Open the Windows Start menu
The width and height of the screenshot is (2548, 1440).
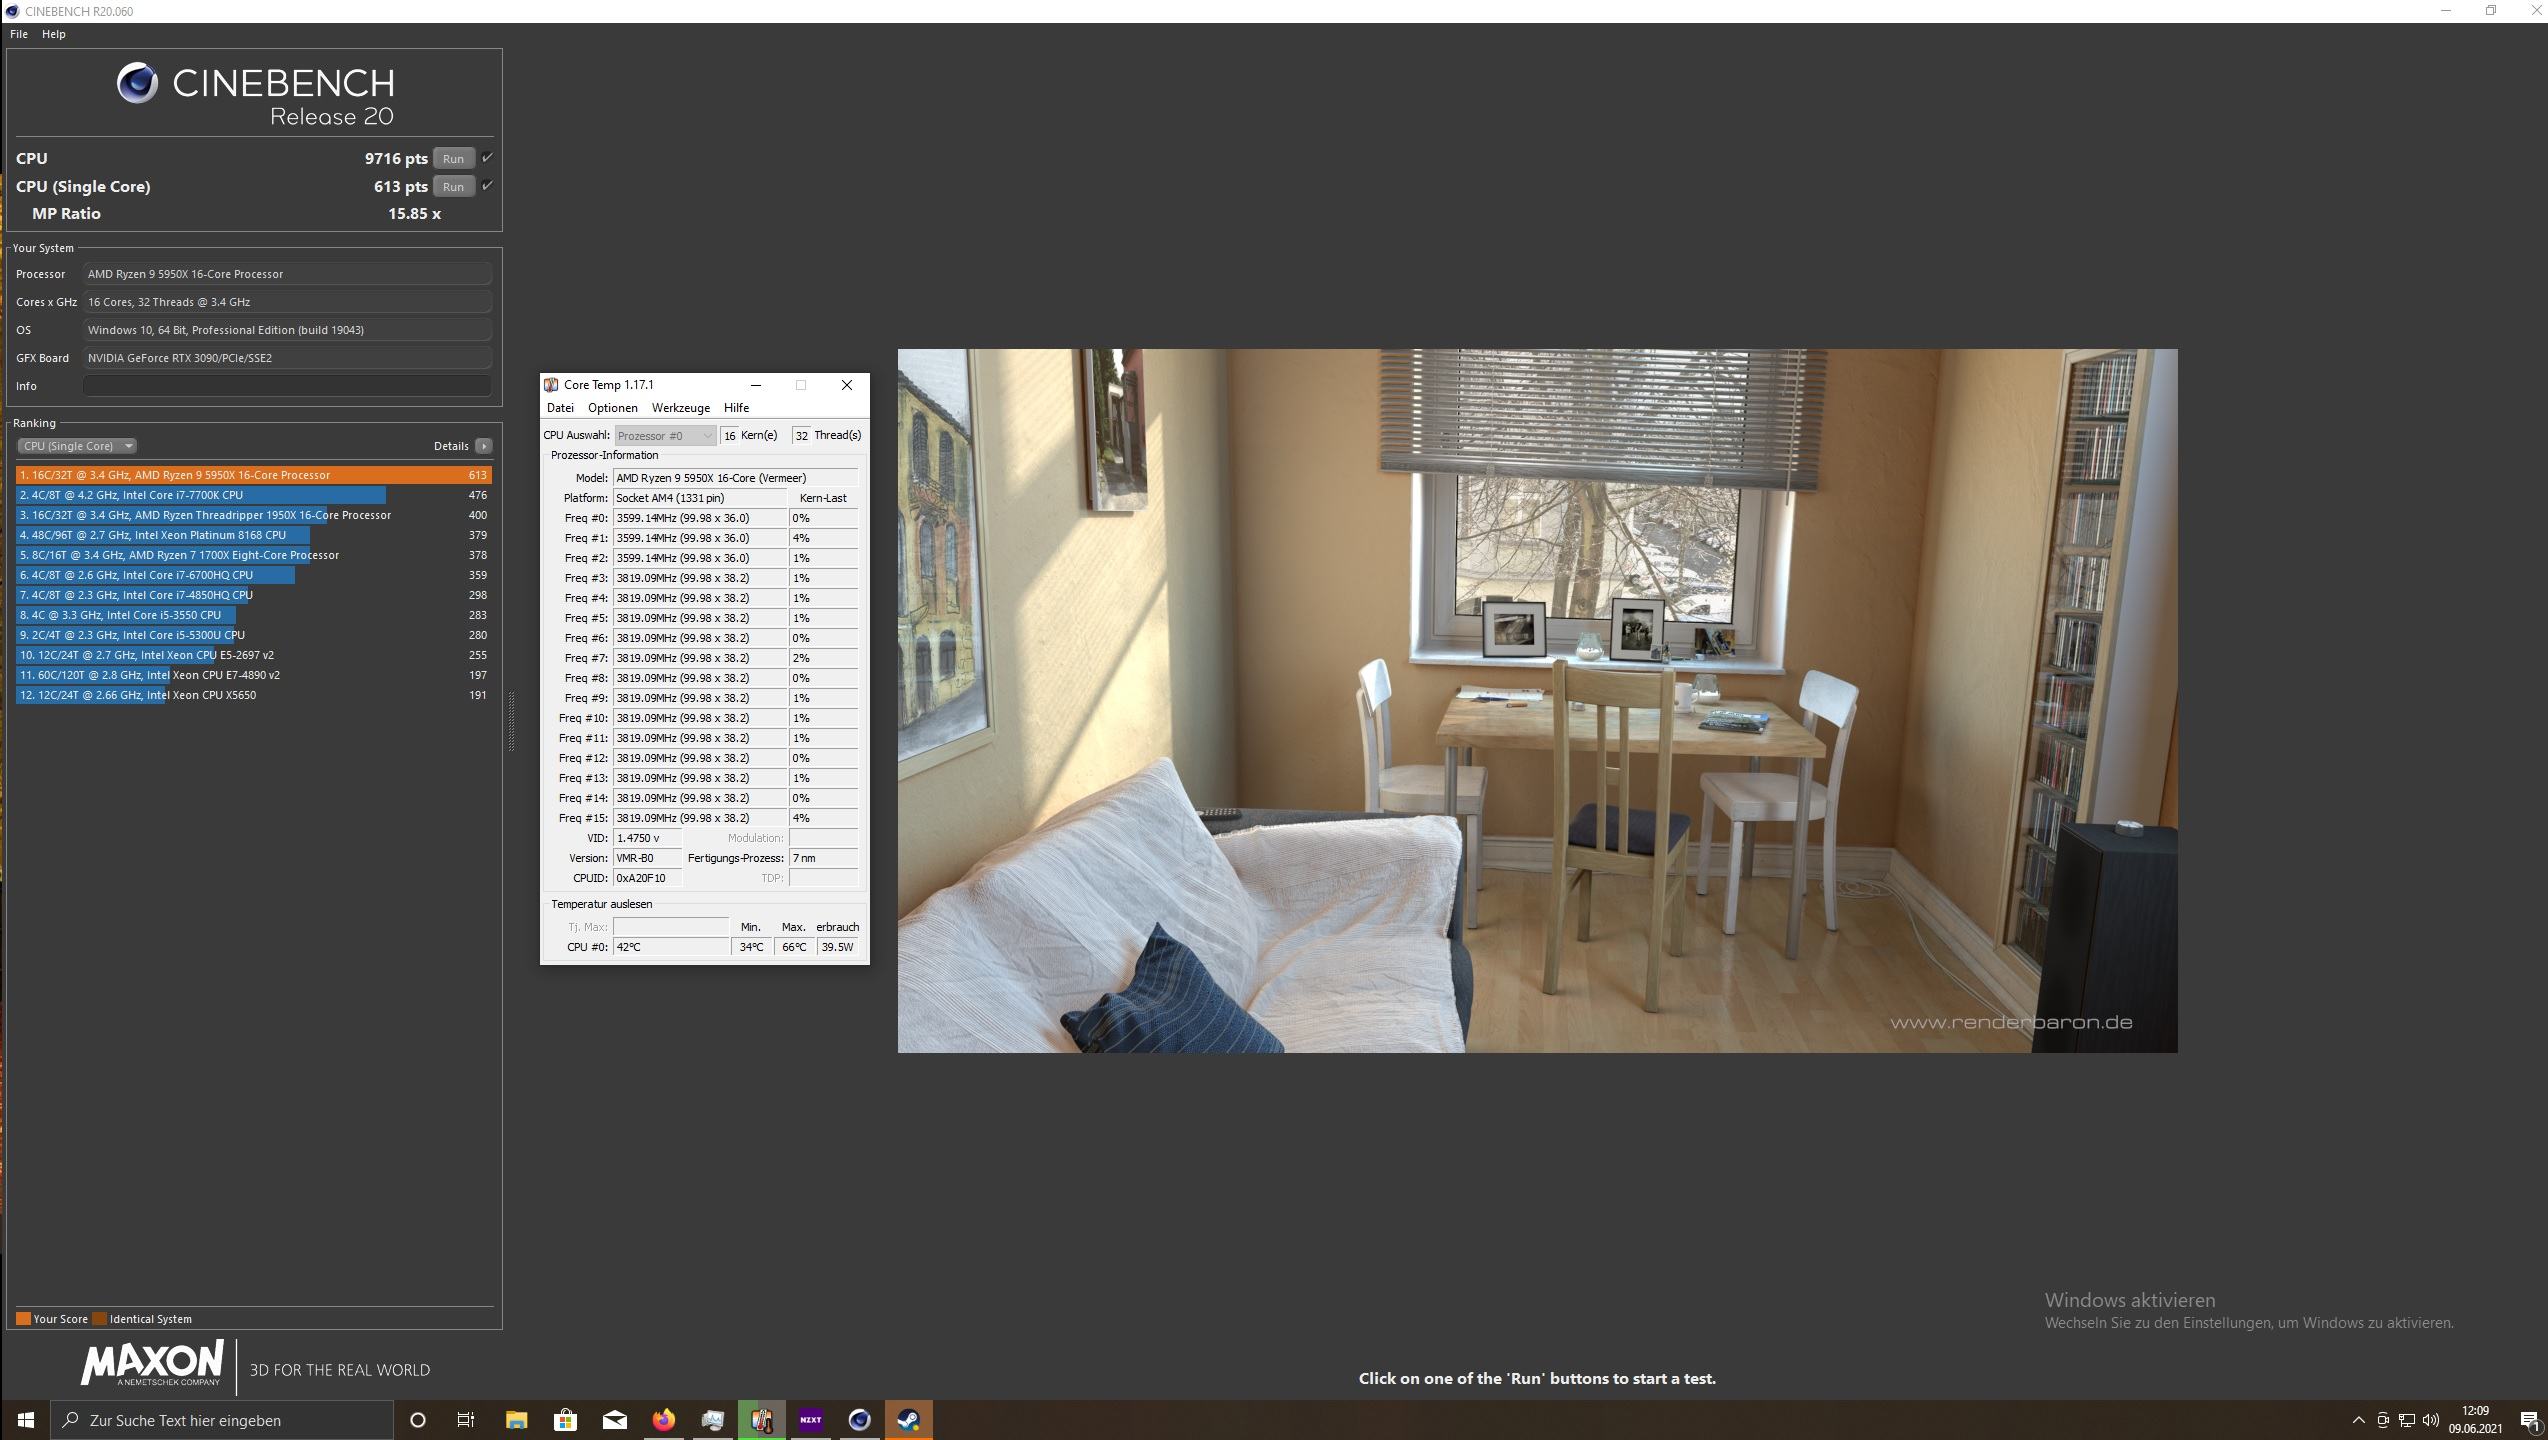(25, 1420)
